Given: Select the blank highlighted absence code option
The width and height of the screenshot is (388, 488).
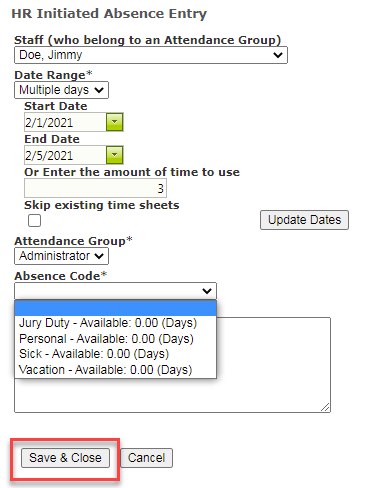Looking at the screenshot, I should point(115,308).
